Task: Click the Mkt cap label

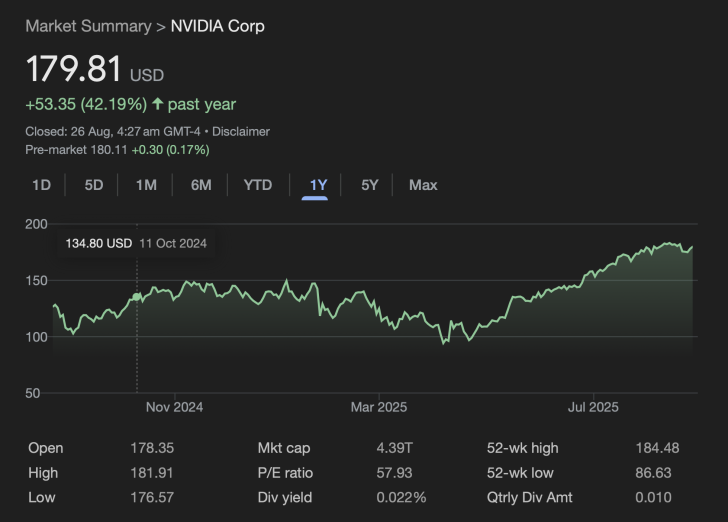Action: click(x=284, y=448)
